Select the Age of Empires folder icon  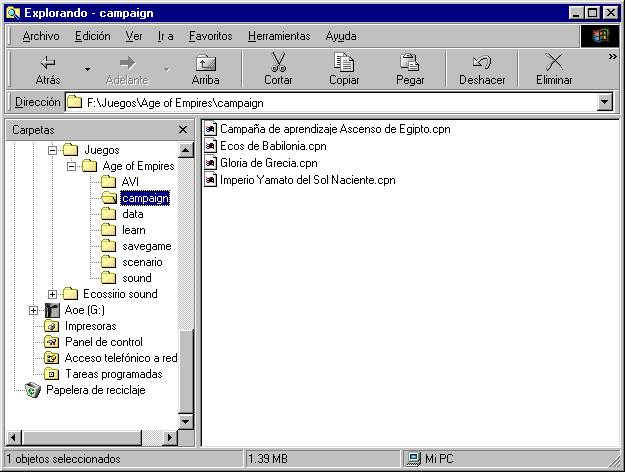[x=90, y=166]
